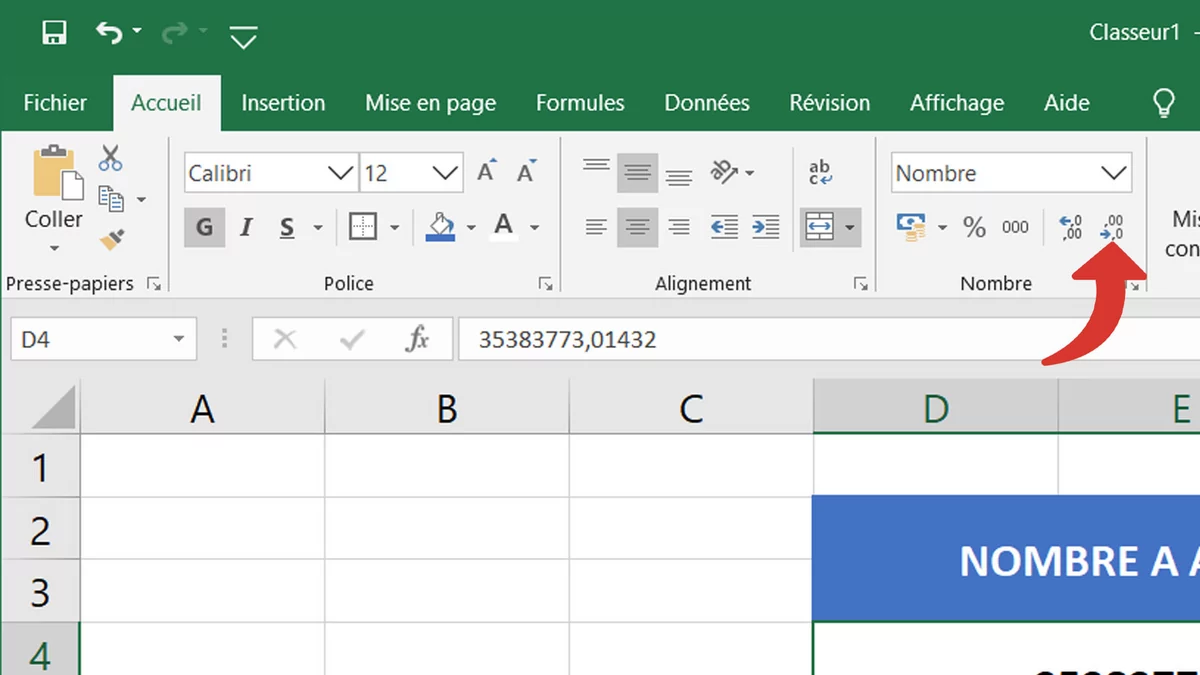Click the fx insert function icon
1200x675 pixels.
(417, 340)
